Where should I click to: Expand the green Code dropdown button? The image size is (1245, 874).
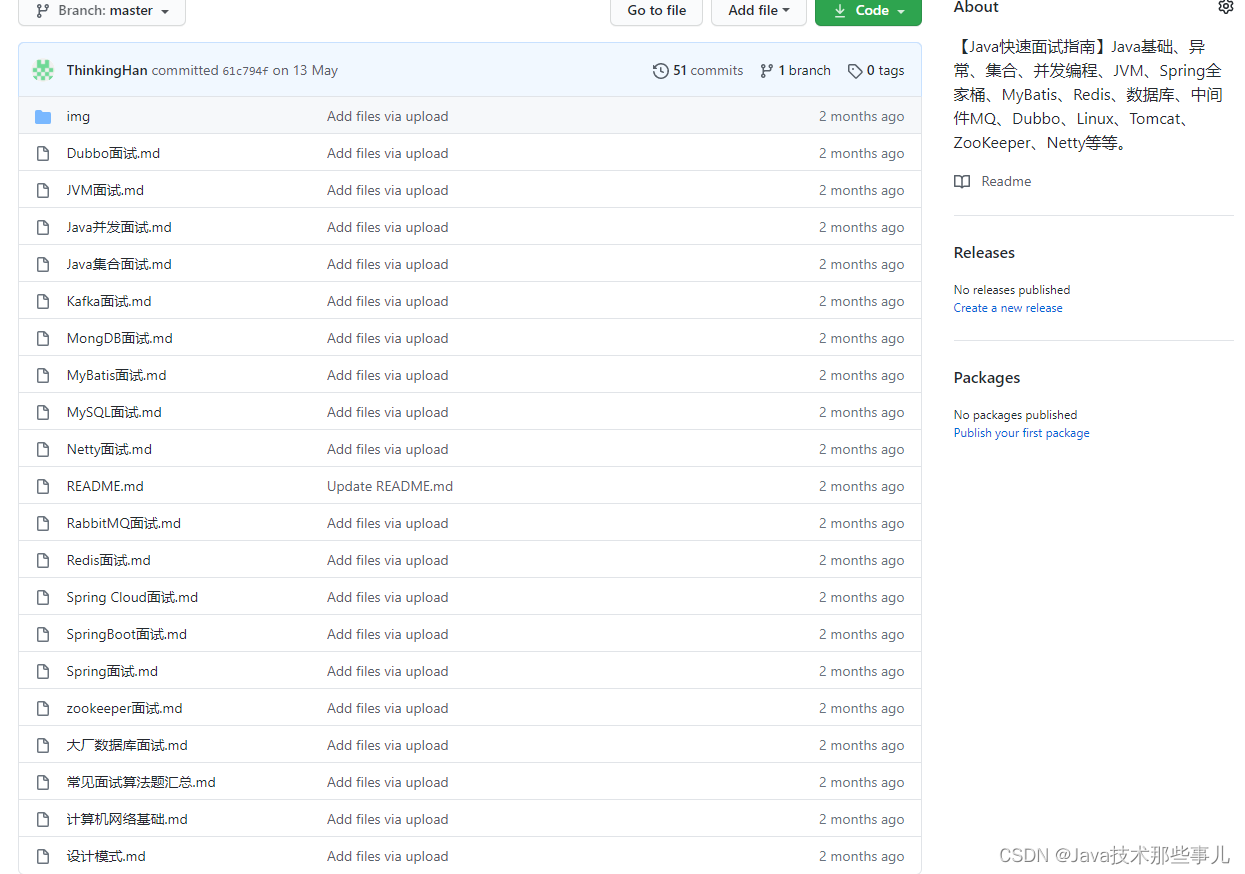click(x=868, y=11)
